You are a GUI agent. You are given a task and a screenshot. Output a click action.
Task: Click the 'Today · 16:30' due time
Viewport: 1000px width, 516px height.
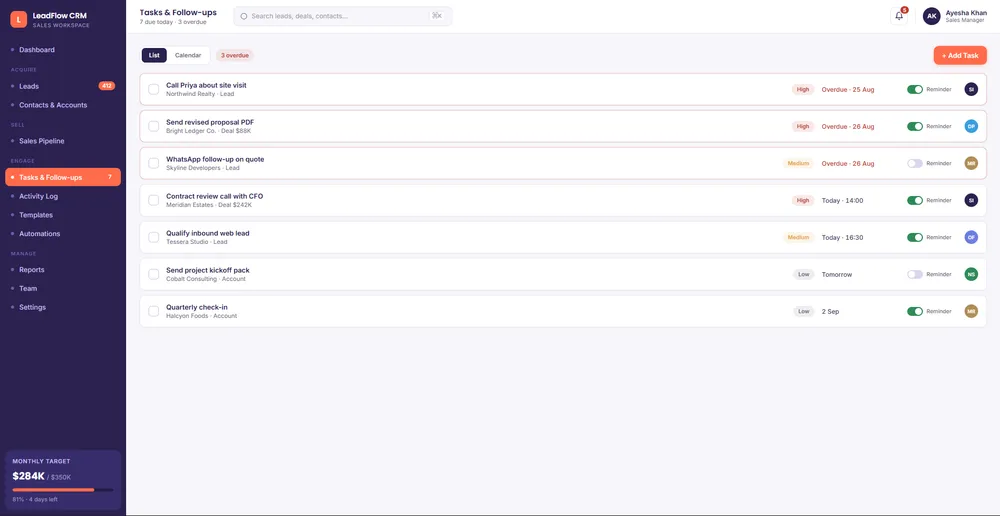[x=842, y=237]
